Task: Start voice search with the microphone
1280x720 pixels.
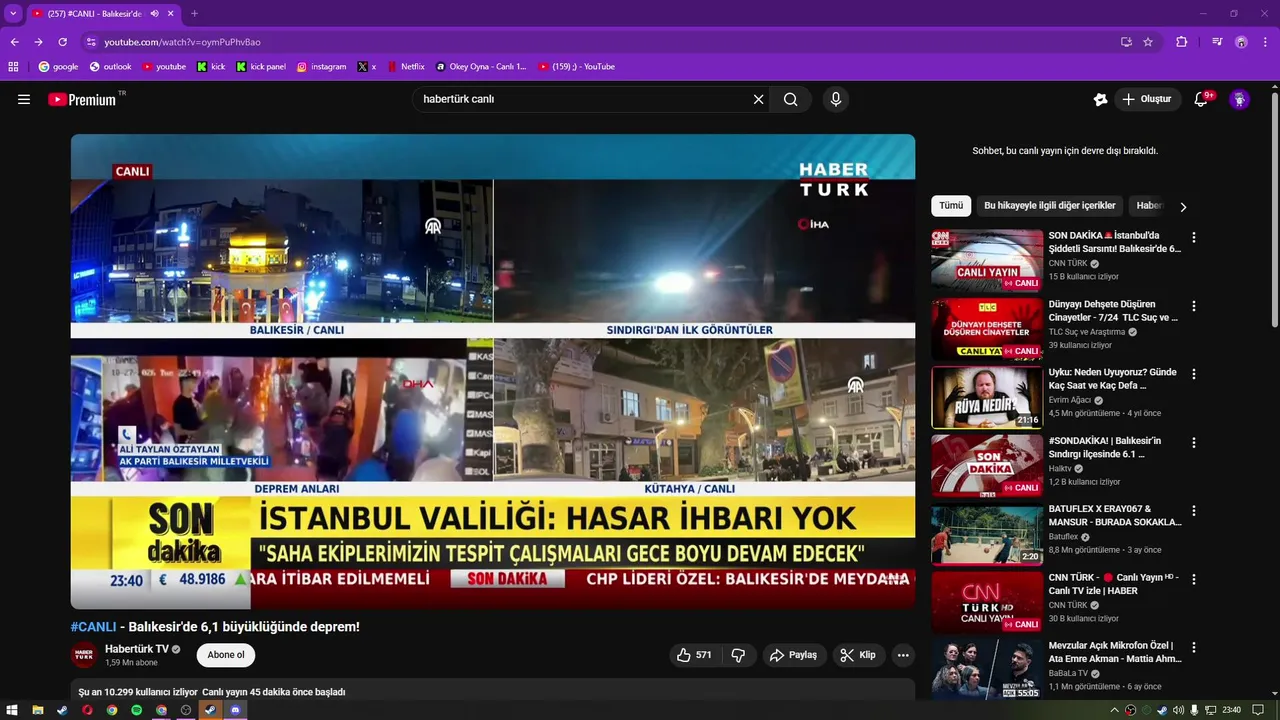Action: (x=836, y=99)
